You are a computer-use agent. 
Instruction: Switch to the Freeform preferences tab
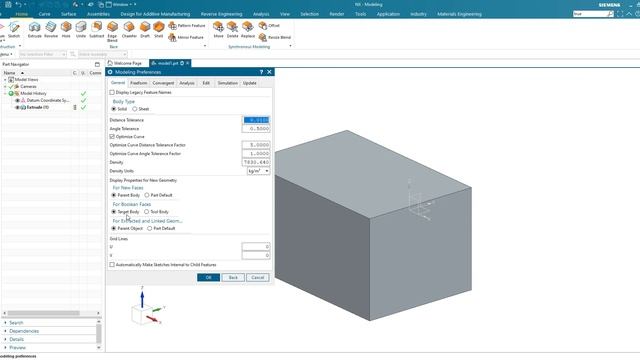[138, 83]
